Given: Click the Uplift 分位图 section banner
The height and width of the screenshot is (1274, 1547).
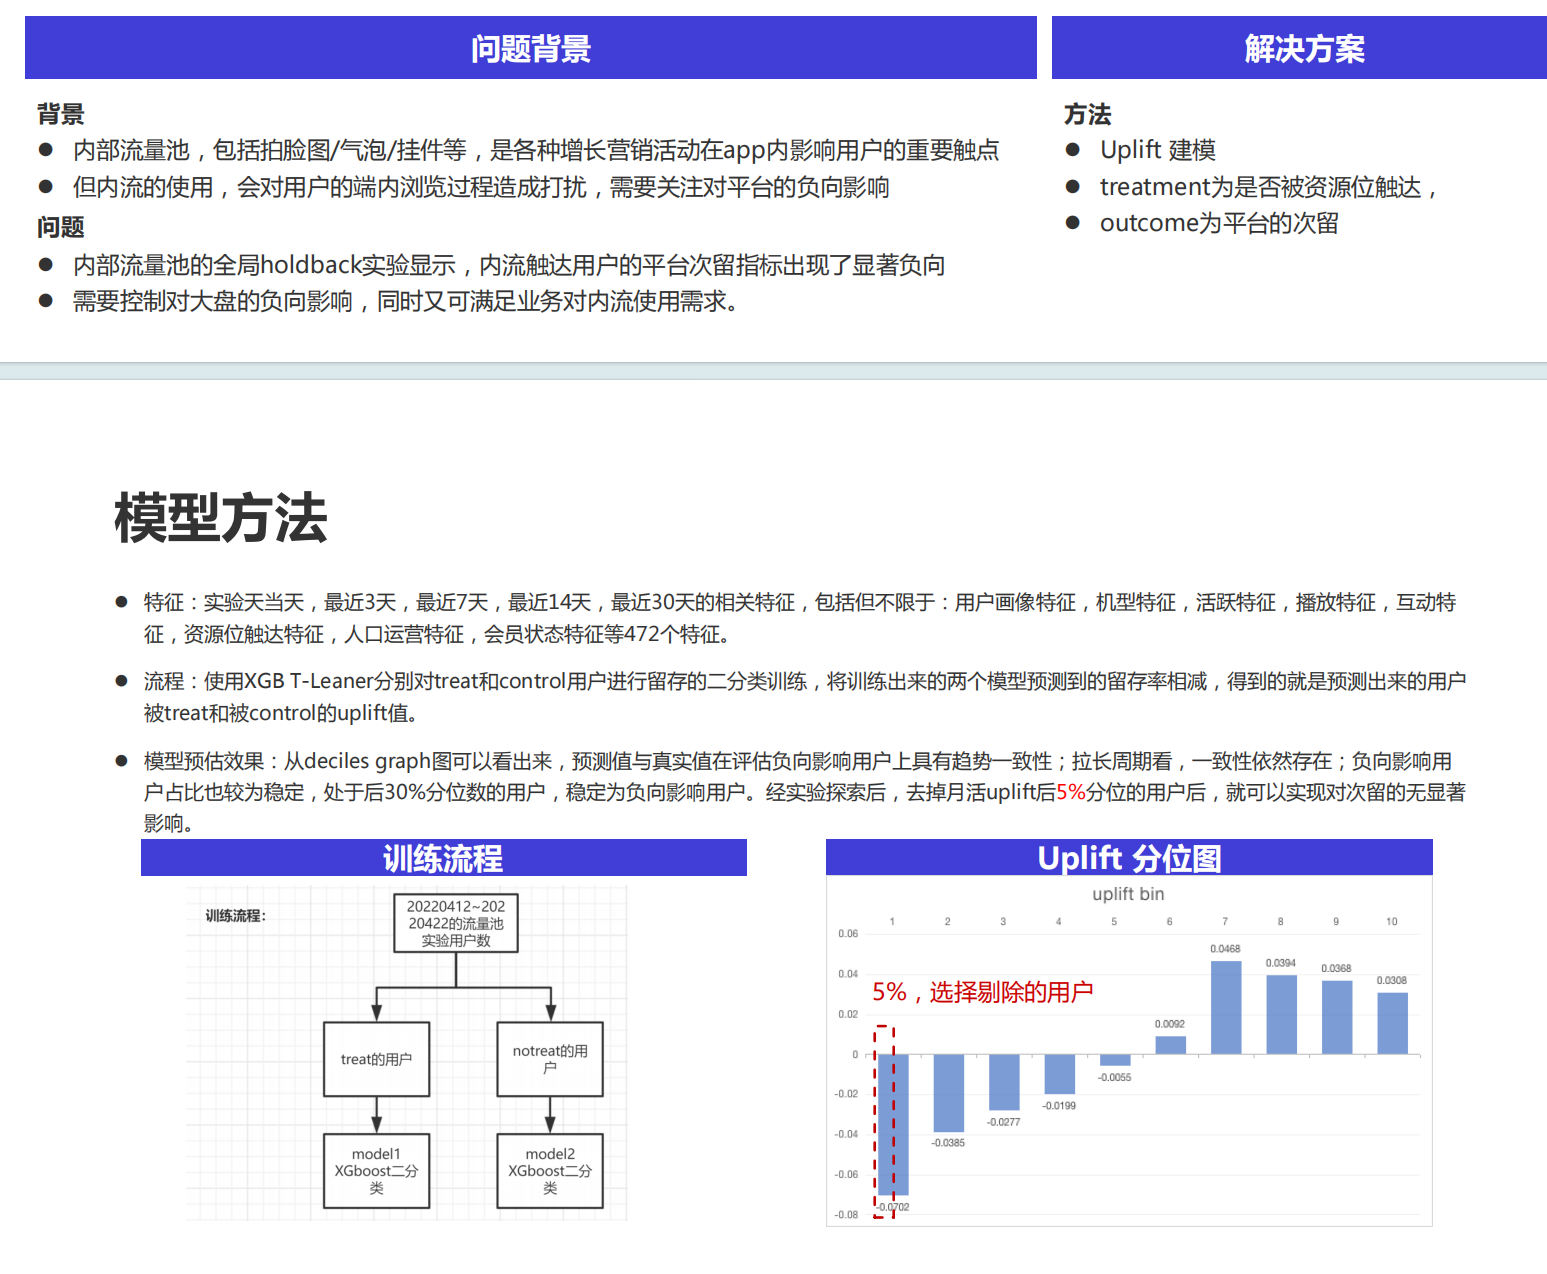Looking at the screenshot, I should (x=1129, y=858).
